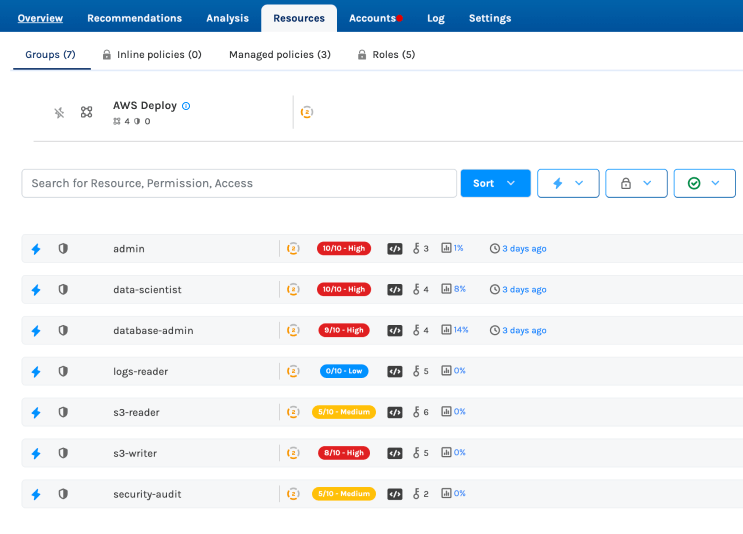
Task: Click the 14% usage chart icon
Action: pos(446,329)
